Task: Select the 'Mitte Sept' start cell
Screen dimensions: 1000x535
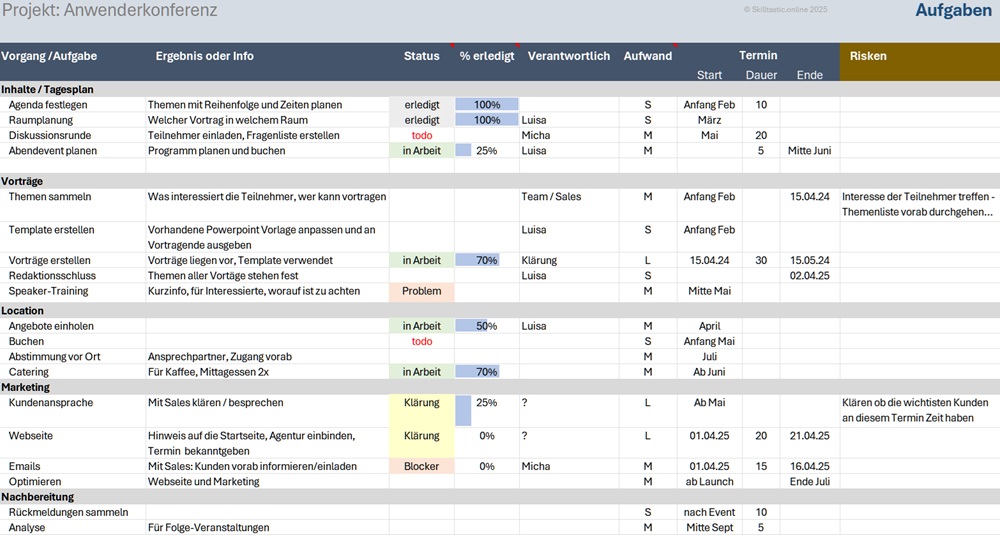Action: pyautogui.click(x=709, y=527)
